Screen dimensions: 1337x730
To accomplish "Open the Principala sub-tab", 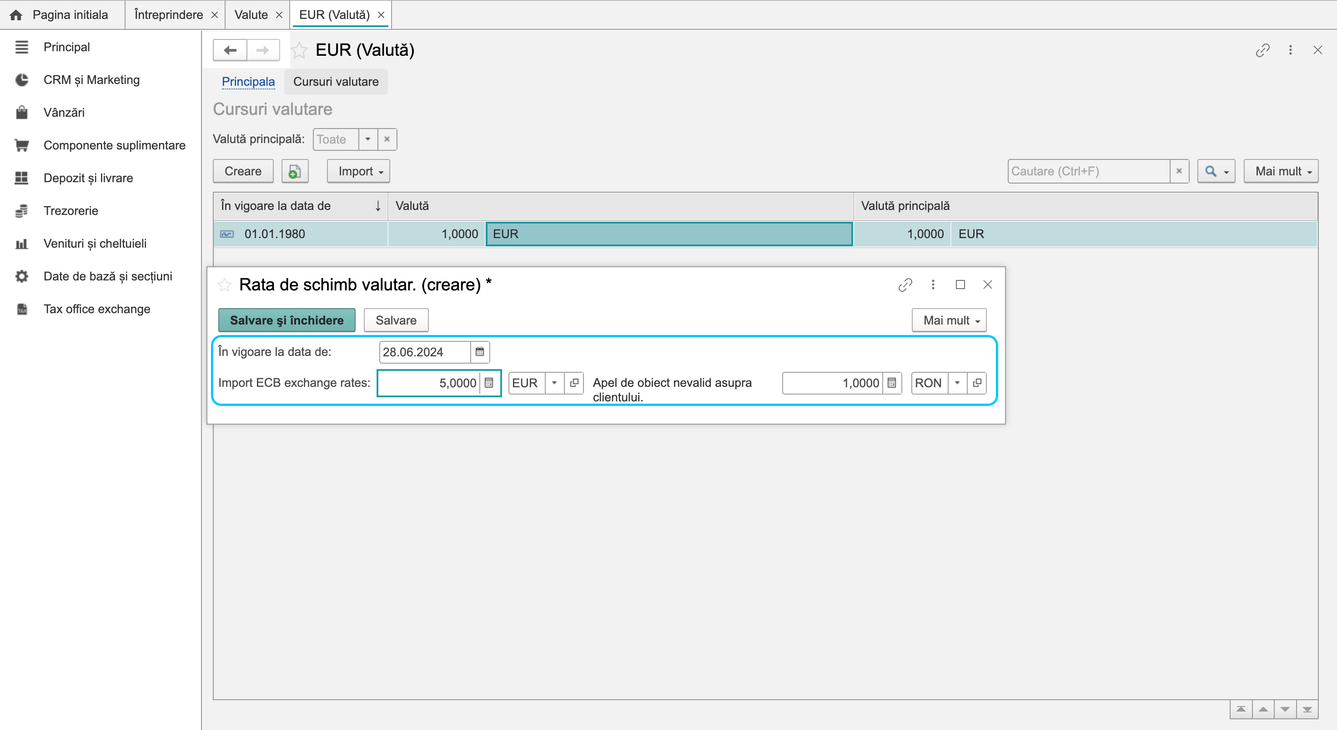I will tap(248, 82).
